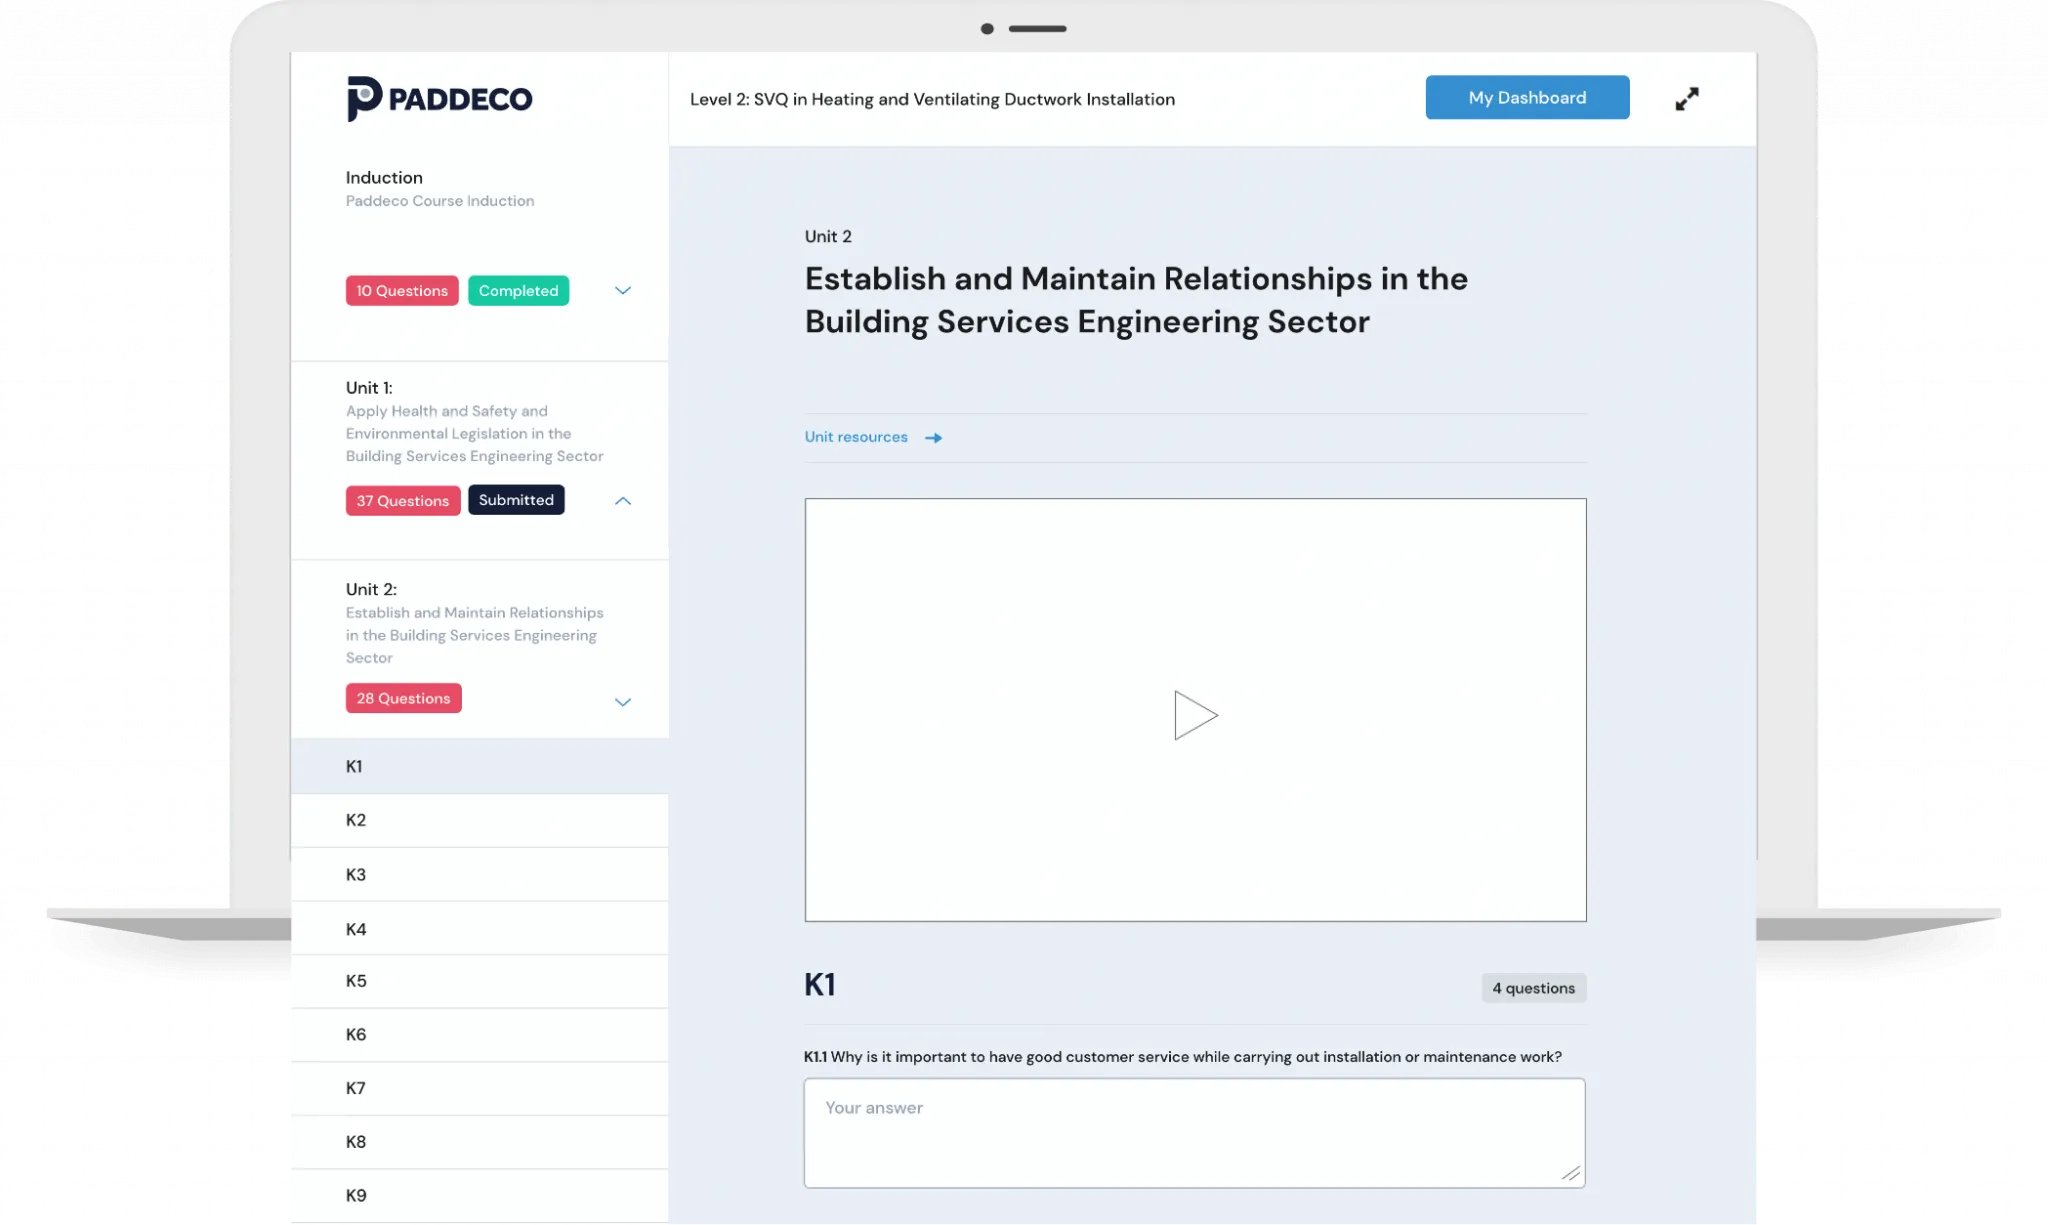Click the K1.1 question text
Image resolution: width=2048 pixels, height=1225 pixels.
[x=1183, y=1057]
